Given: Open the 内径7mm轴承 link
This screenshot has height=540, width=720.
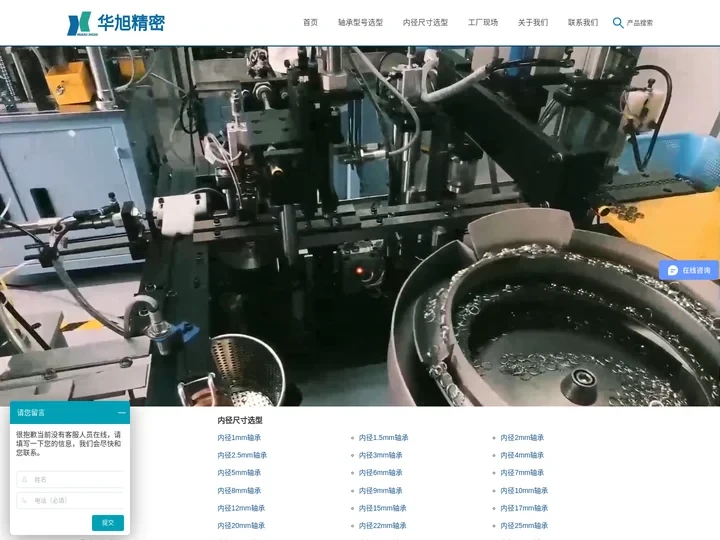Looking at the screenshot, I should pos(522,472).
